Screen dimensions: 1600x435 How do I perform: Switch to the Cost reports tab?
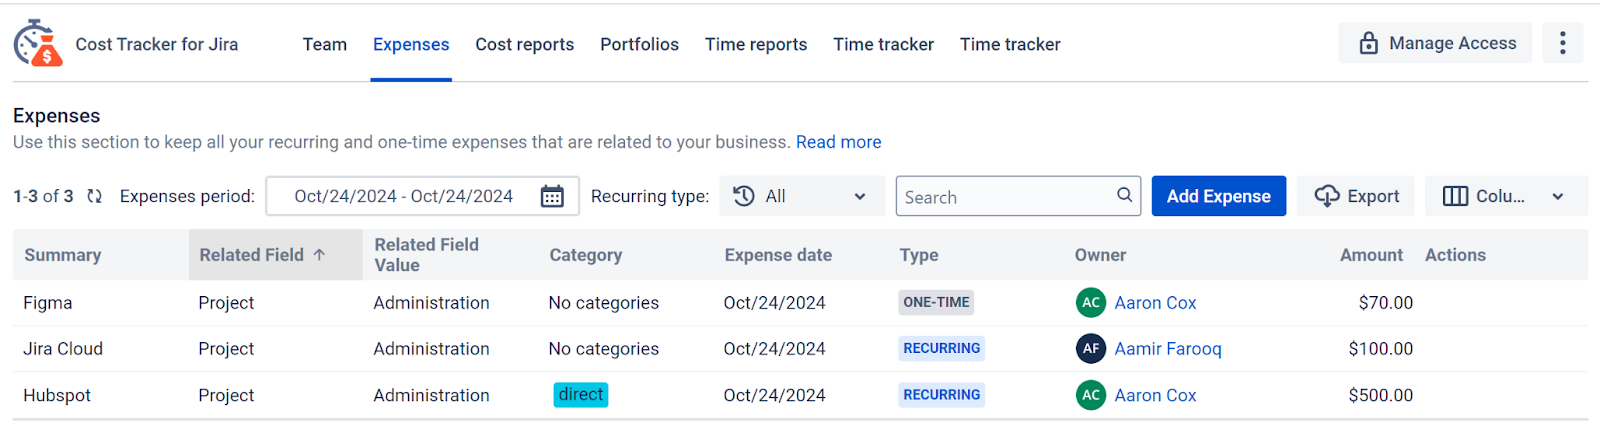tap(524, 44)
